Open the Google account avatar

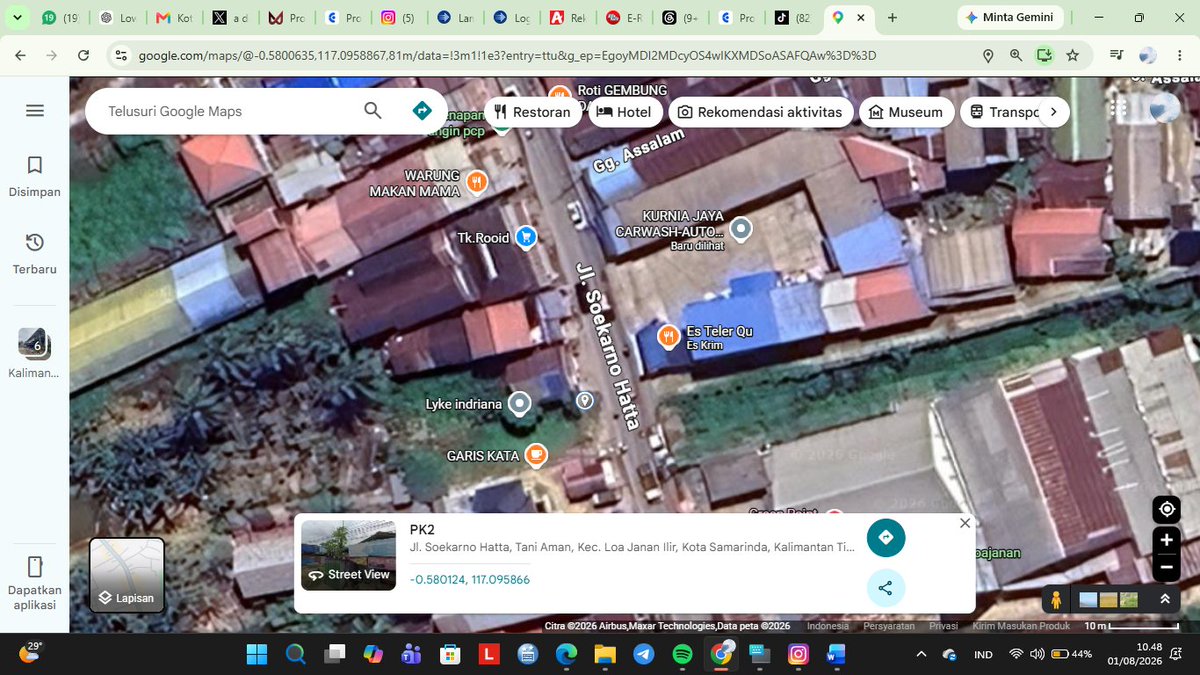point(1165,109)
